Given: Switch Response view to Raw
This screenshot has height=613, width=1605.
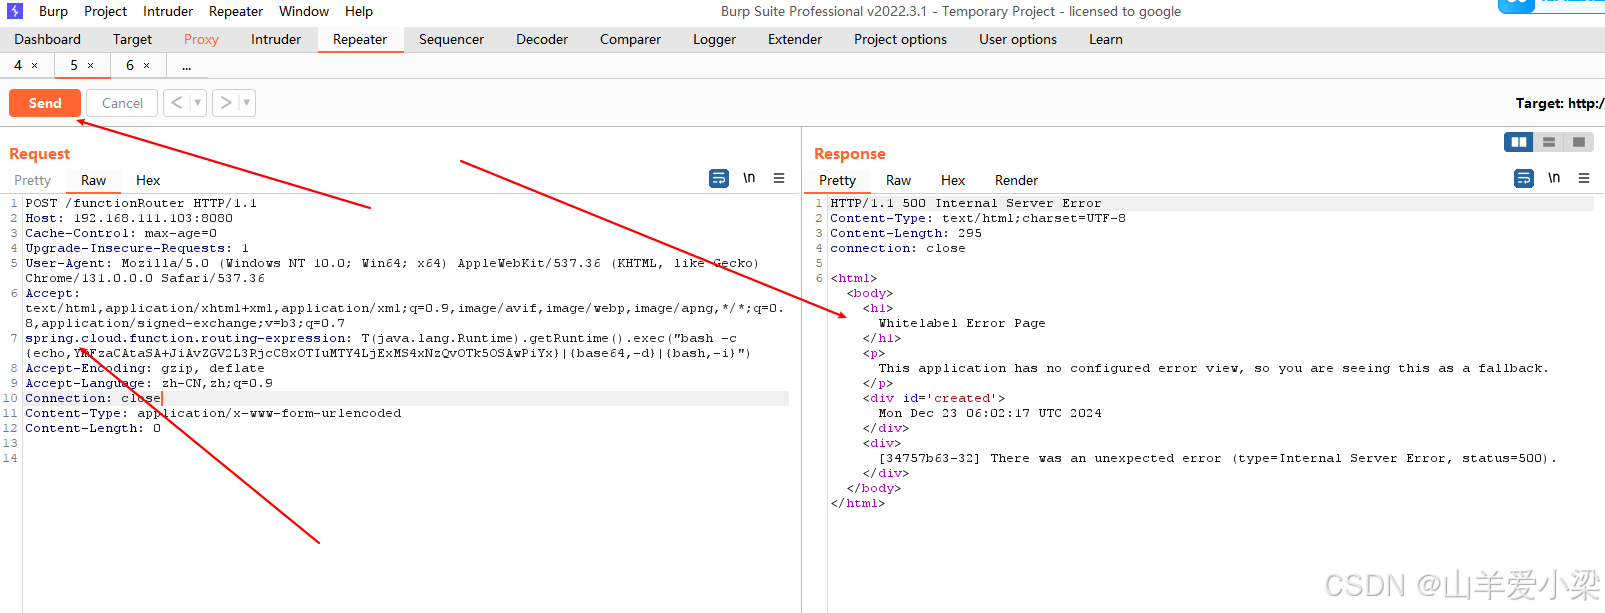Looking at the screenshot, I should point(898,180).
